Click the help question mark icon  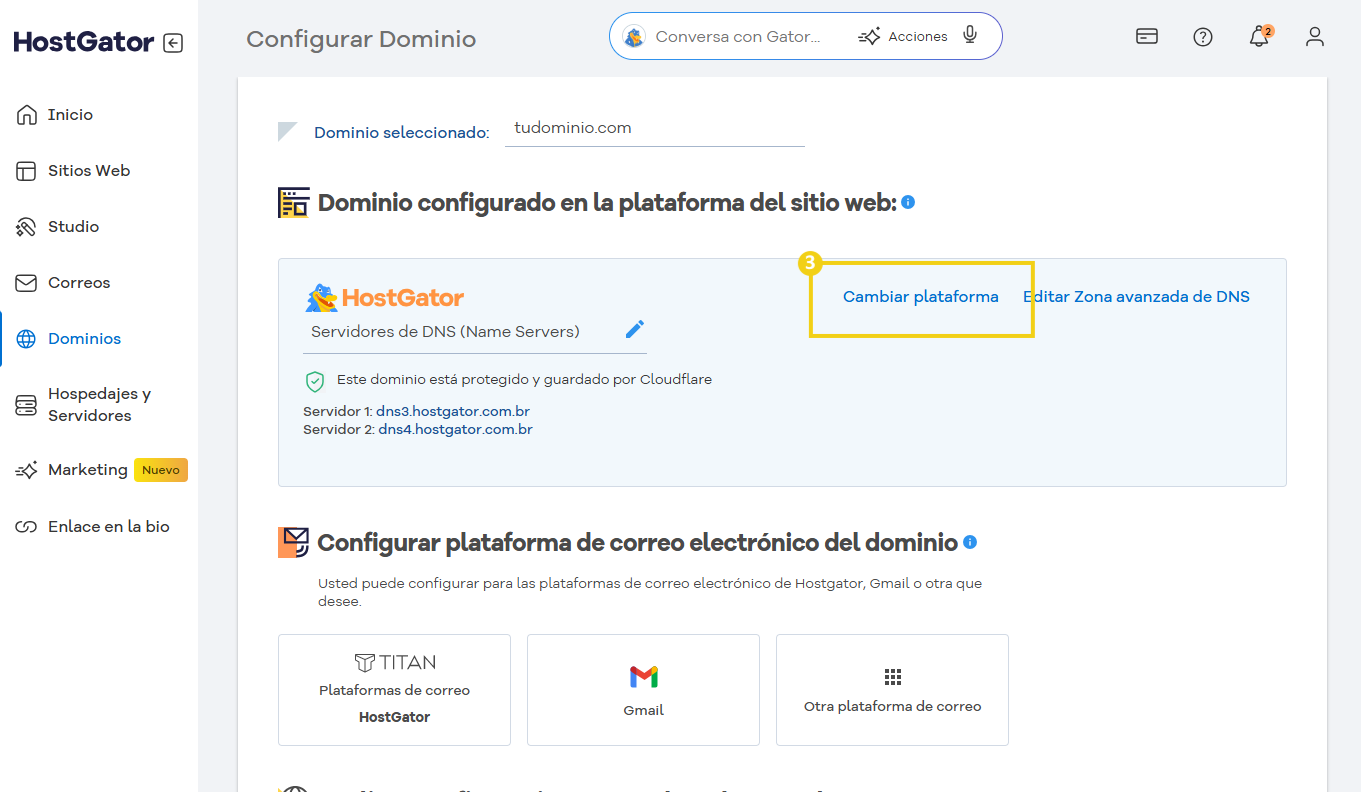[1202, 36]
